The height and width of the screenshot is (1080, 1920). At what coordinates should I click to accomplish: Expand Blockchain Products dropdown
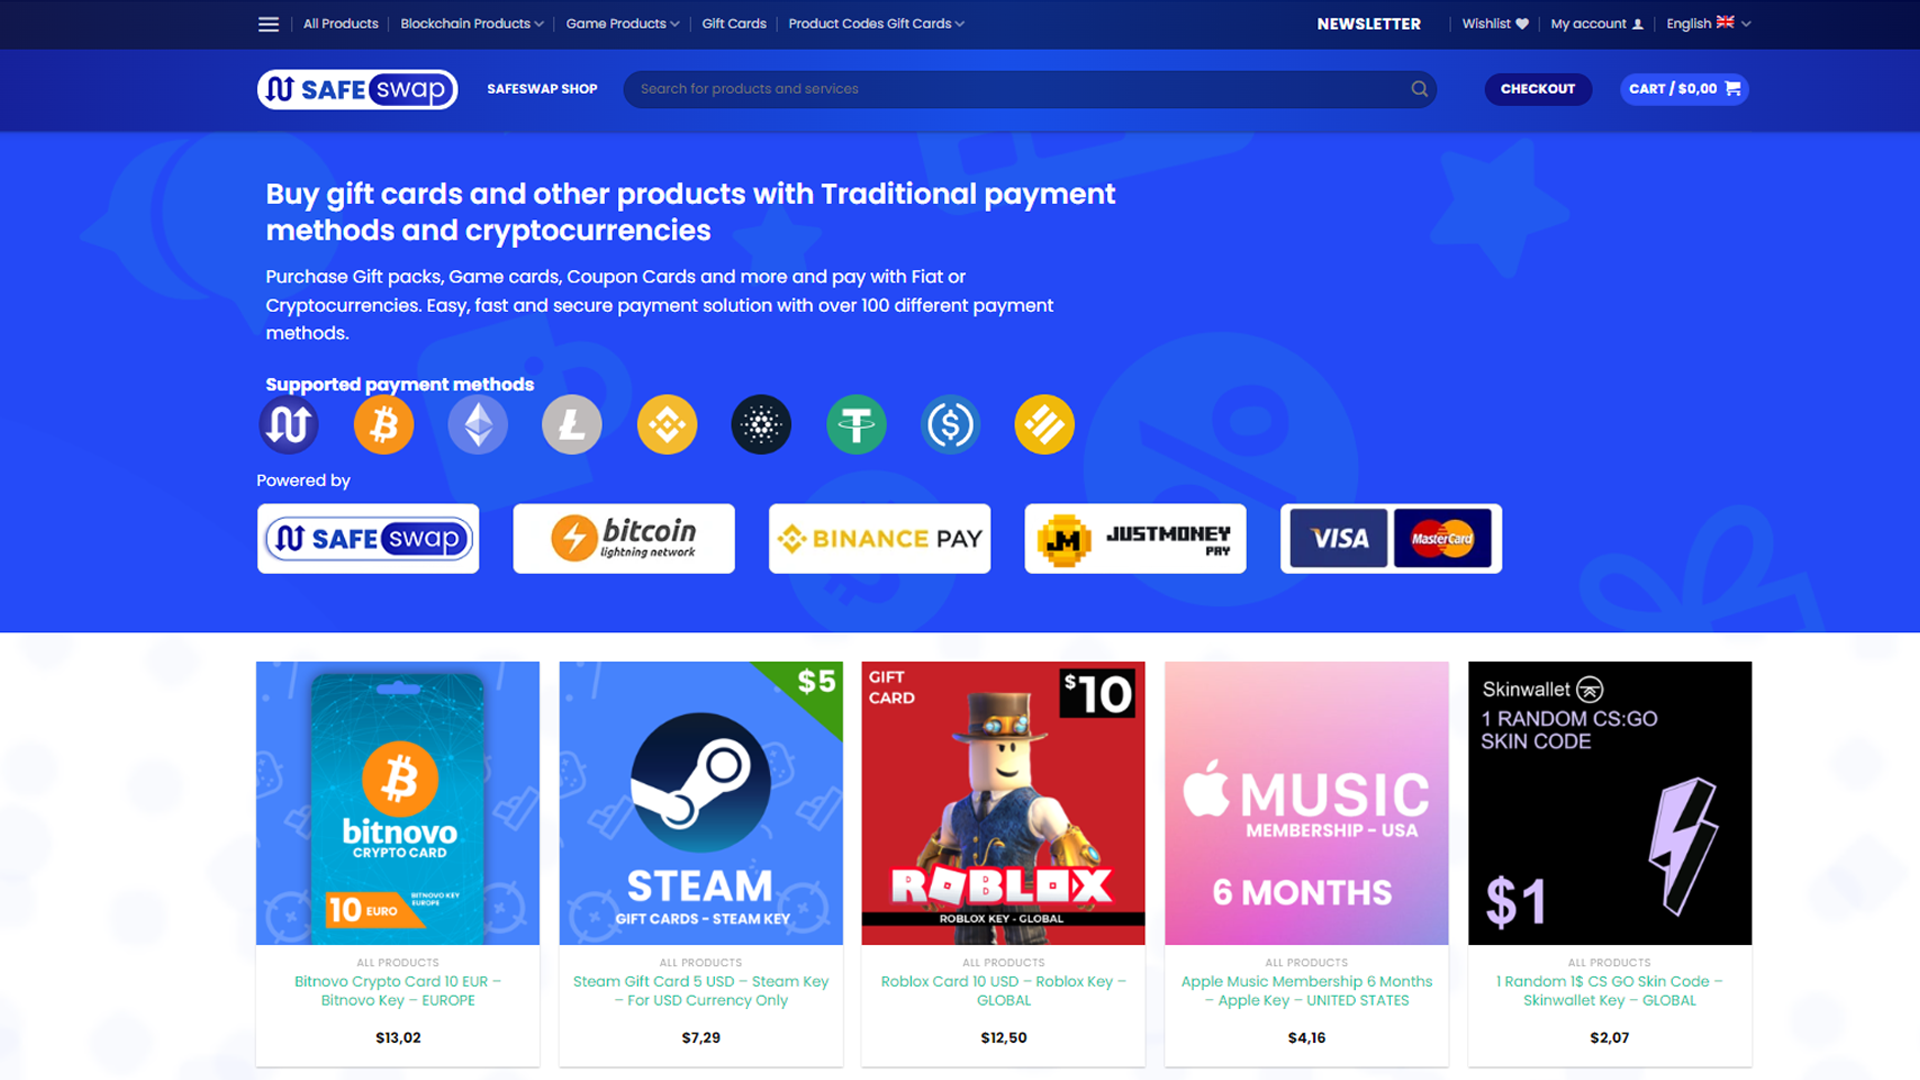[472, 24]
